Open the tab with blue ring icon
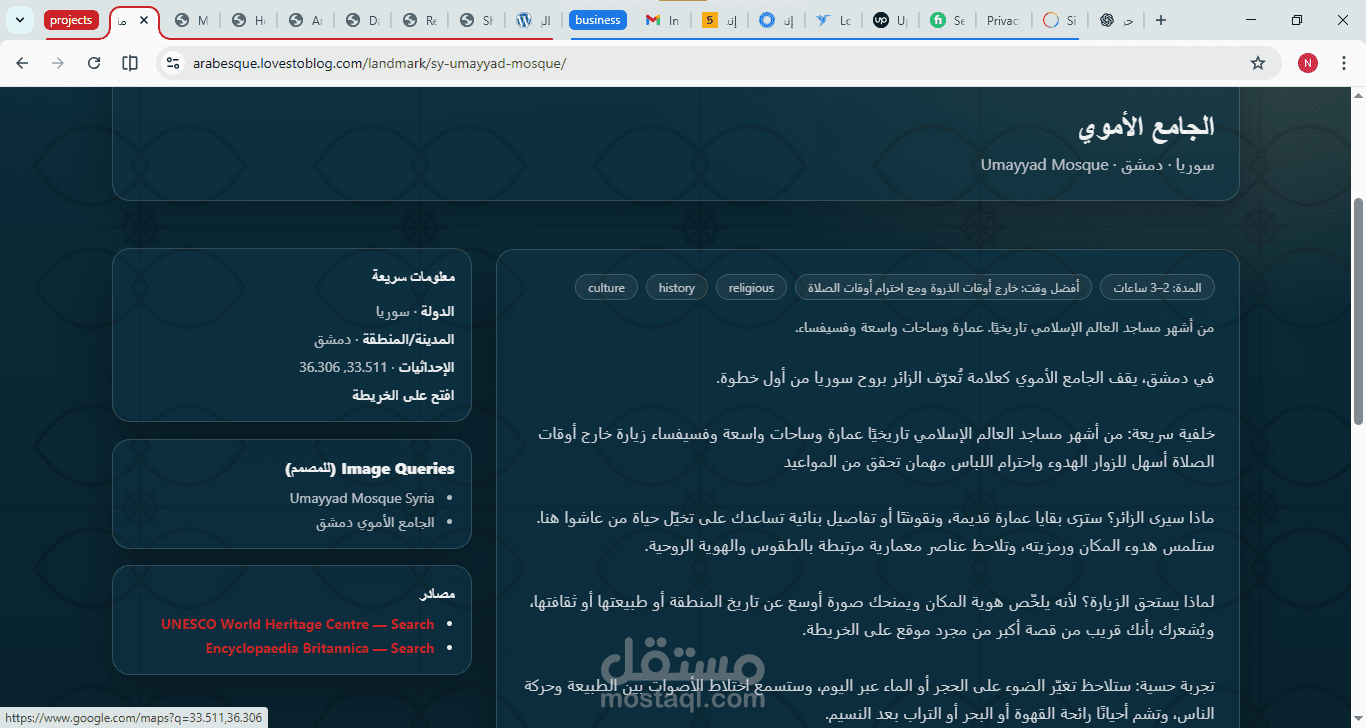Screen dimensions: 1366x728 click(x=776, y=20)
